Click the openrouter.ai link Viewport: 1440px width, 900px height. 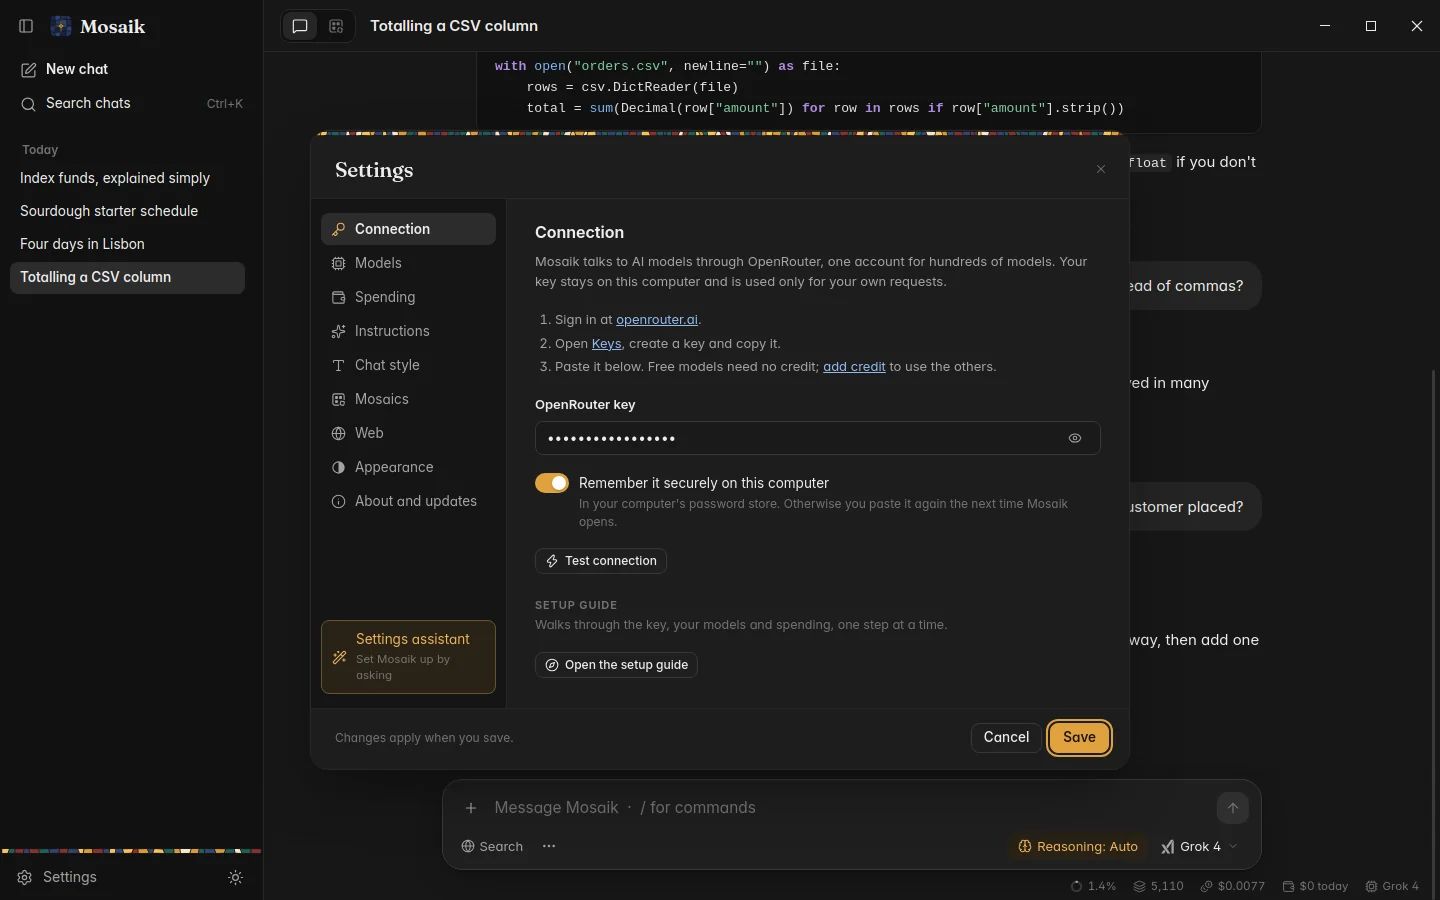click(657, 320)
